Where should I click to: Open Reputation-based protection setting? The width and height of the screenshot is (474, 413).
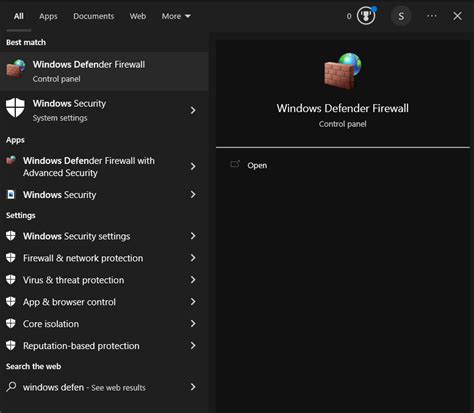click(104, 345)
